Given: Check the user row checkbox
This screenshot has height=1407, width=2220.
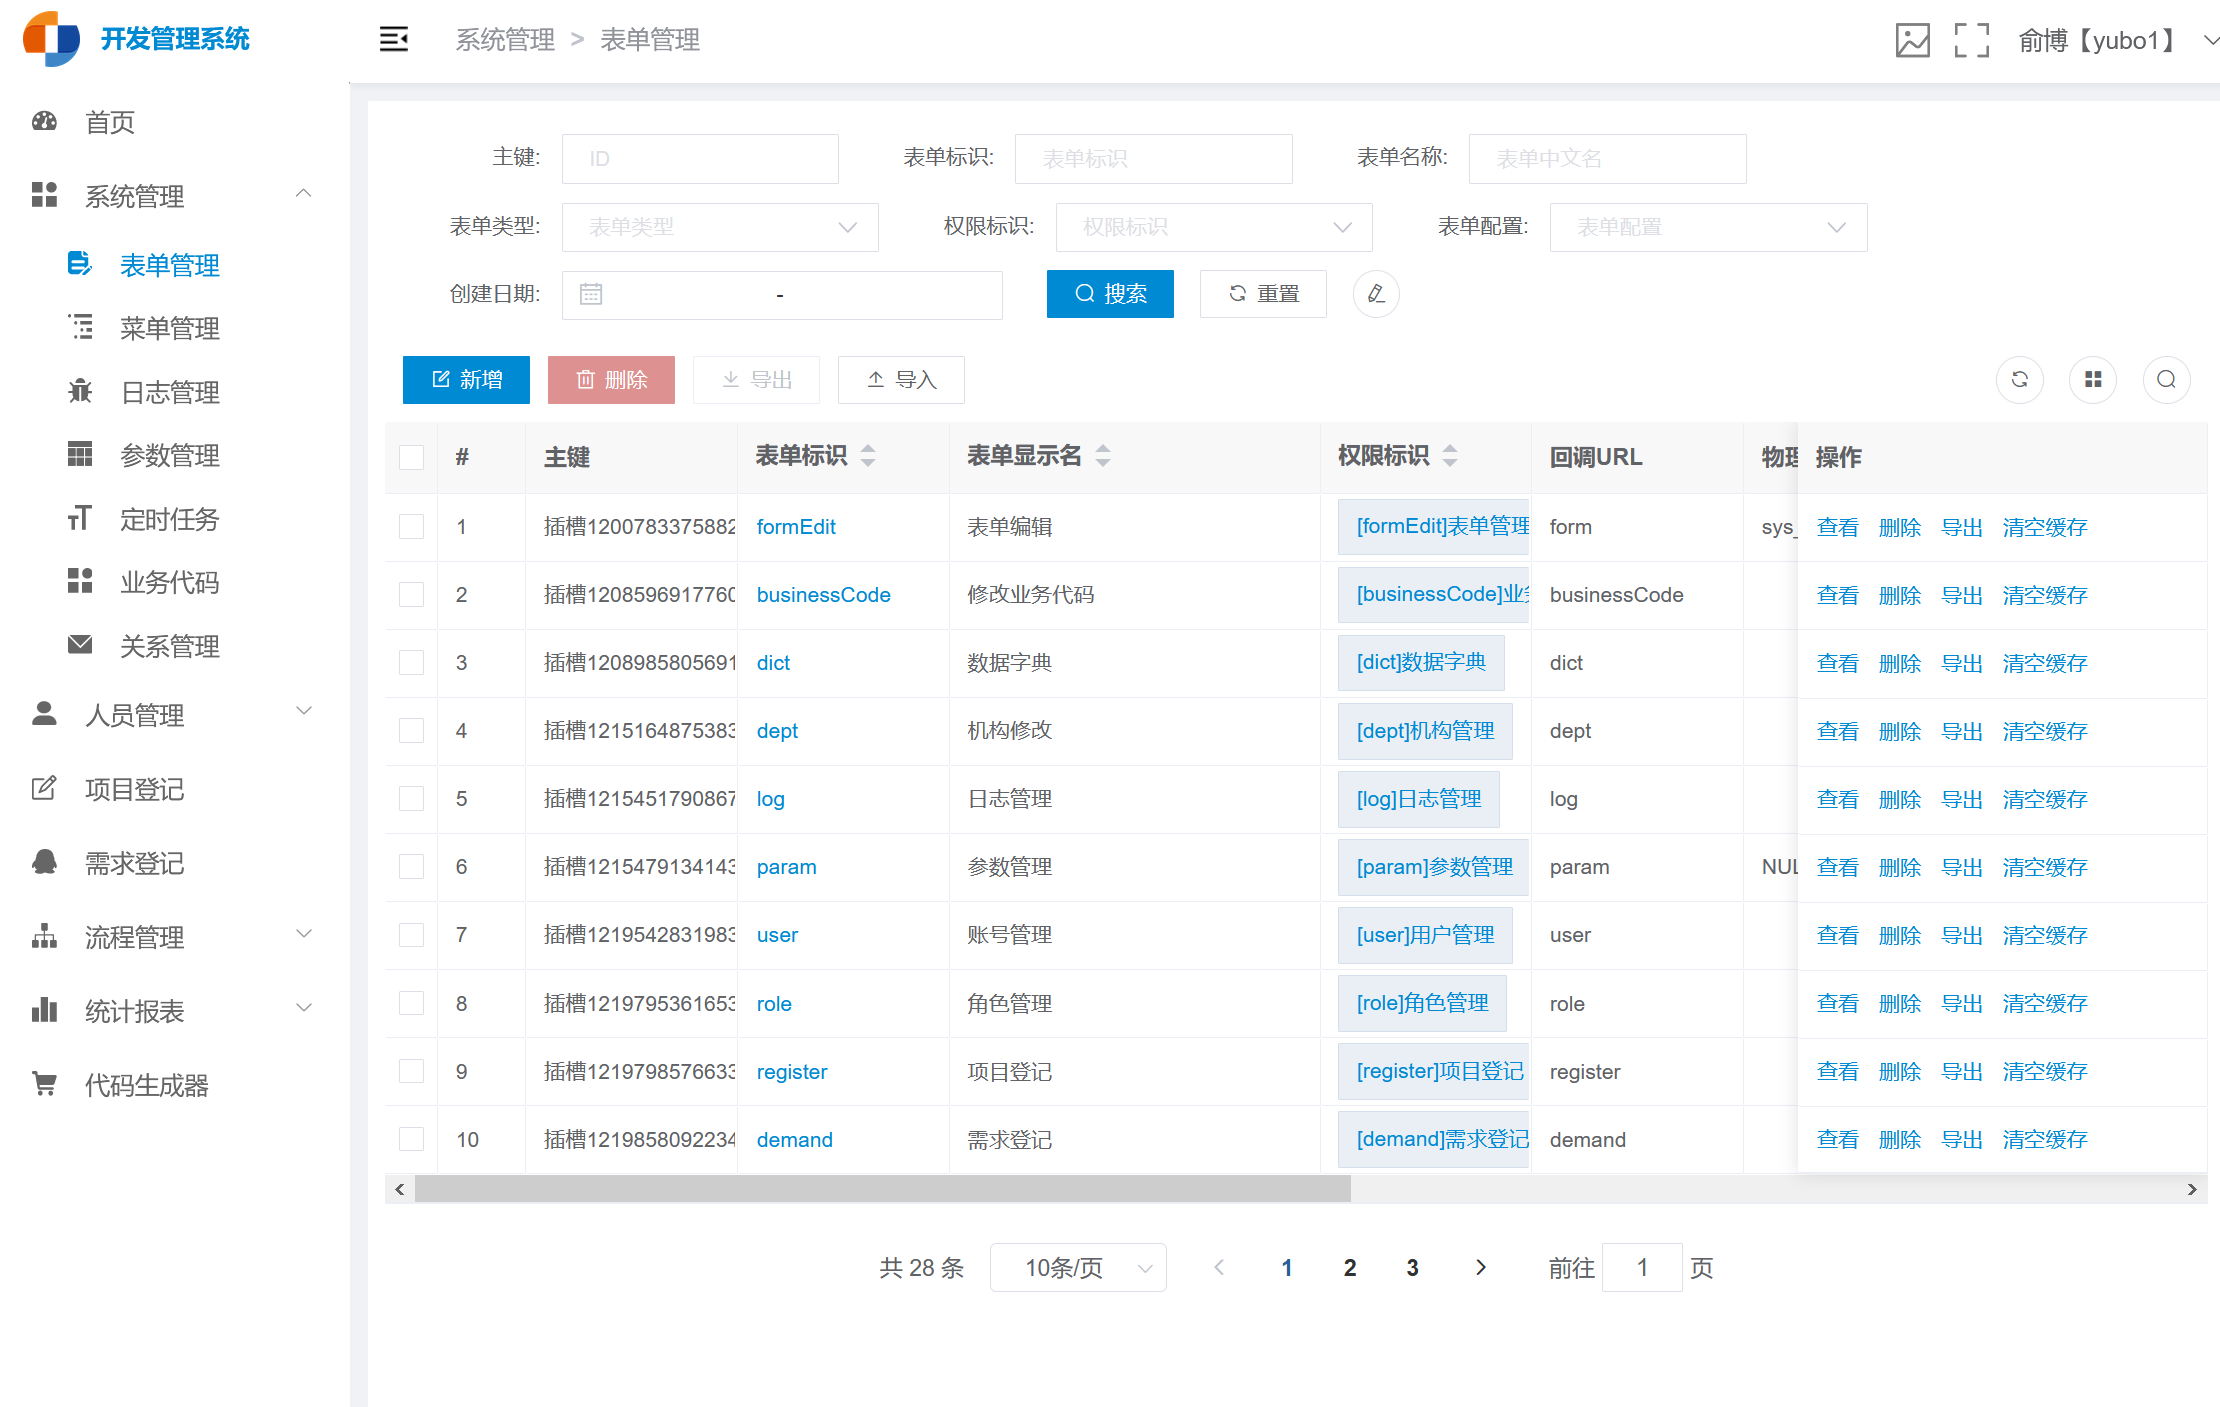Looking at the screenshot, I should tap(412, 935).
